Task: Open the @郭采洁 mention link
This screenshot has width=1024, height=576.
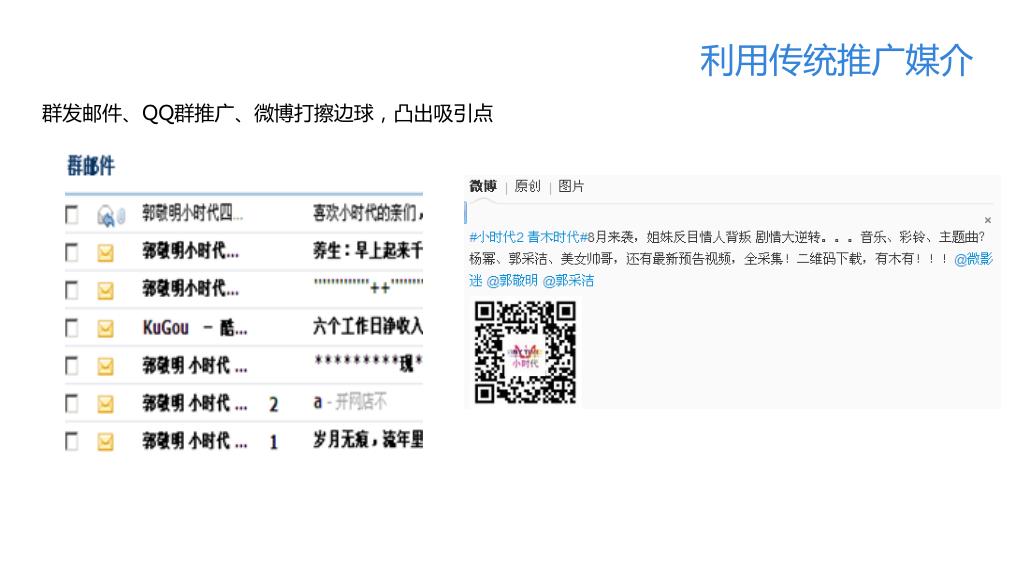Action: click(x=568, y=281)
